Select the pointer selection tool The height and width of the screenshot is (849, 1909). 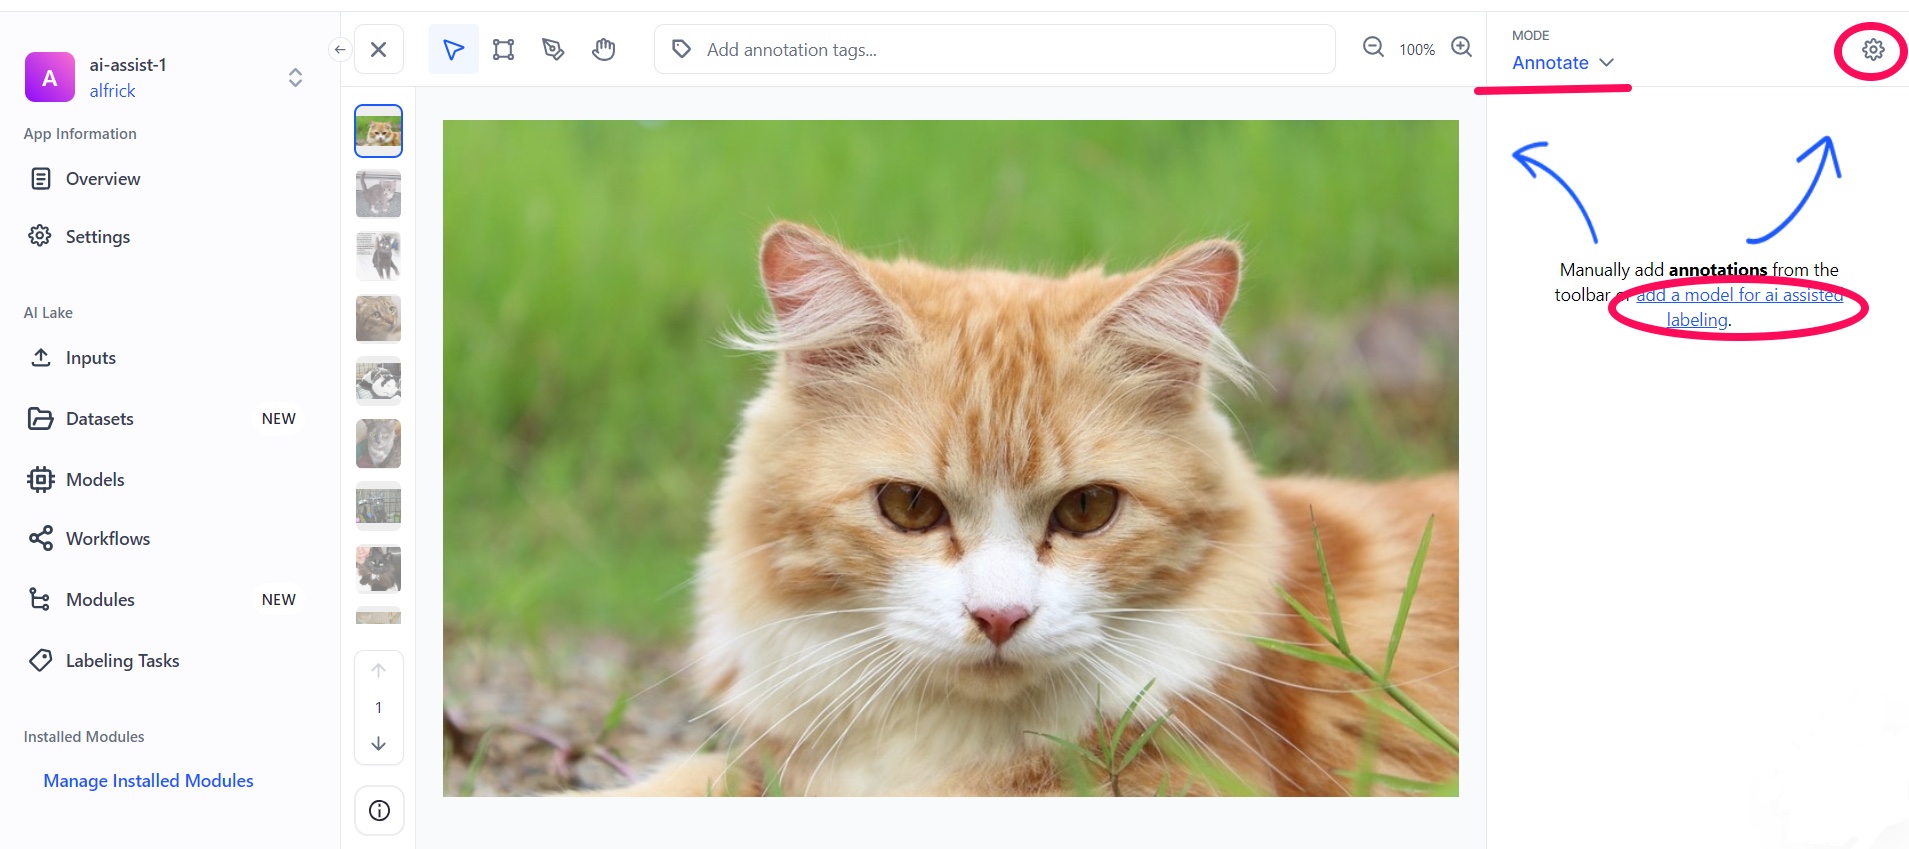pos(453,50)
